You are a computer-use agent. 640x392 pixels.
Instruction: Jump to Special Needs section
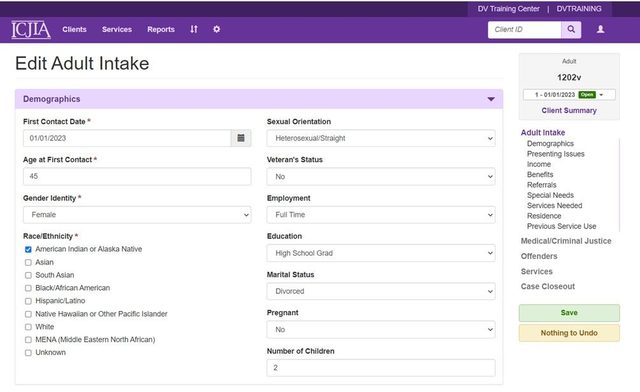pos(550,195)
